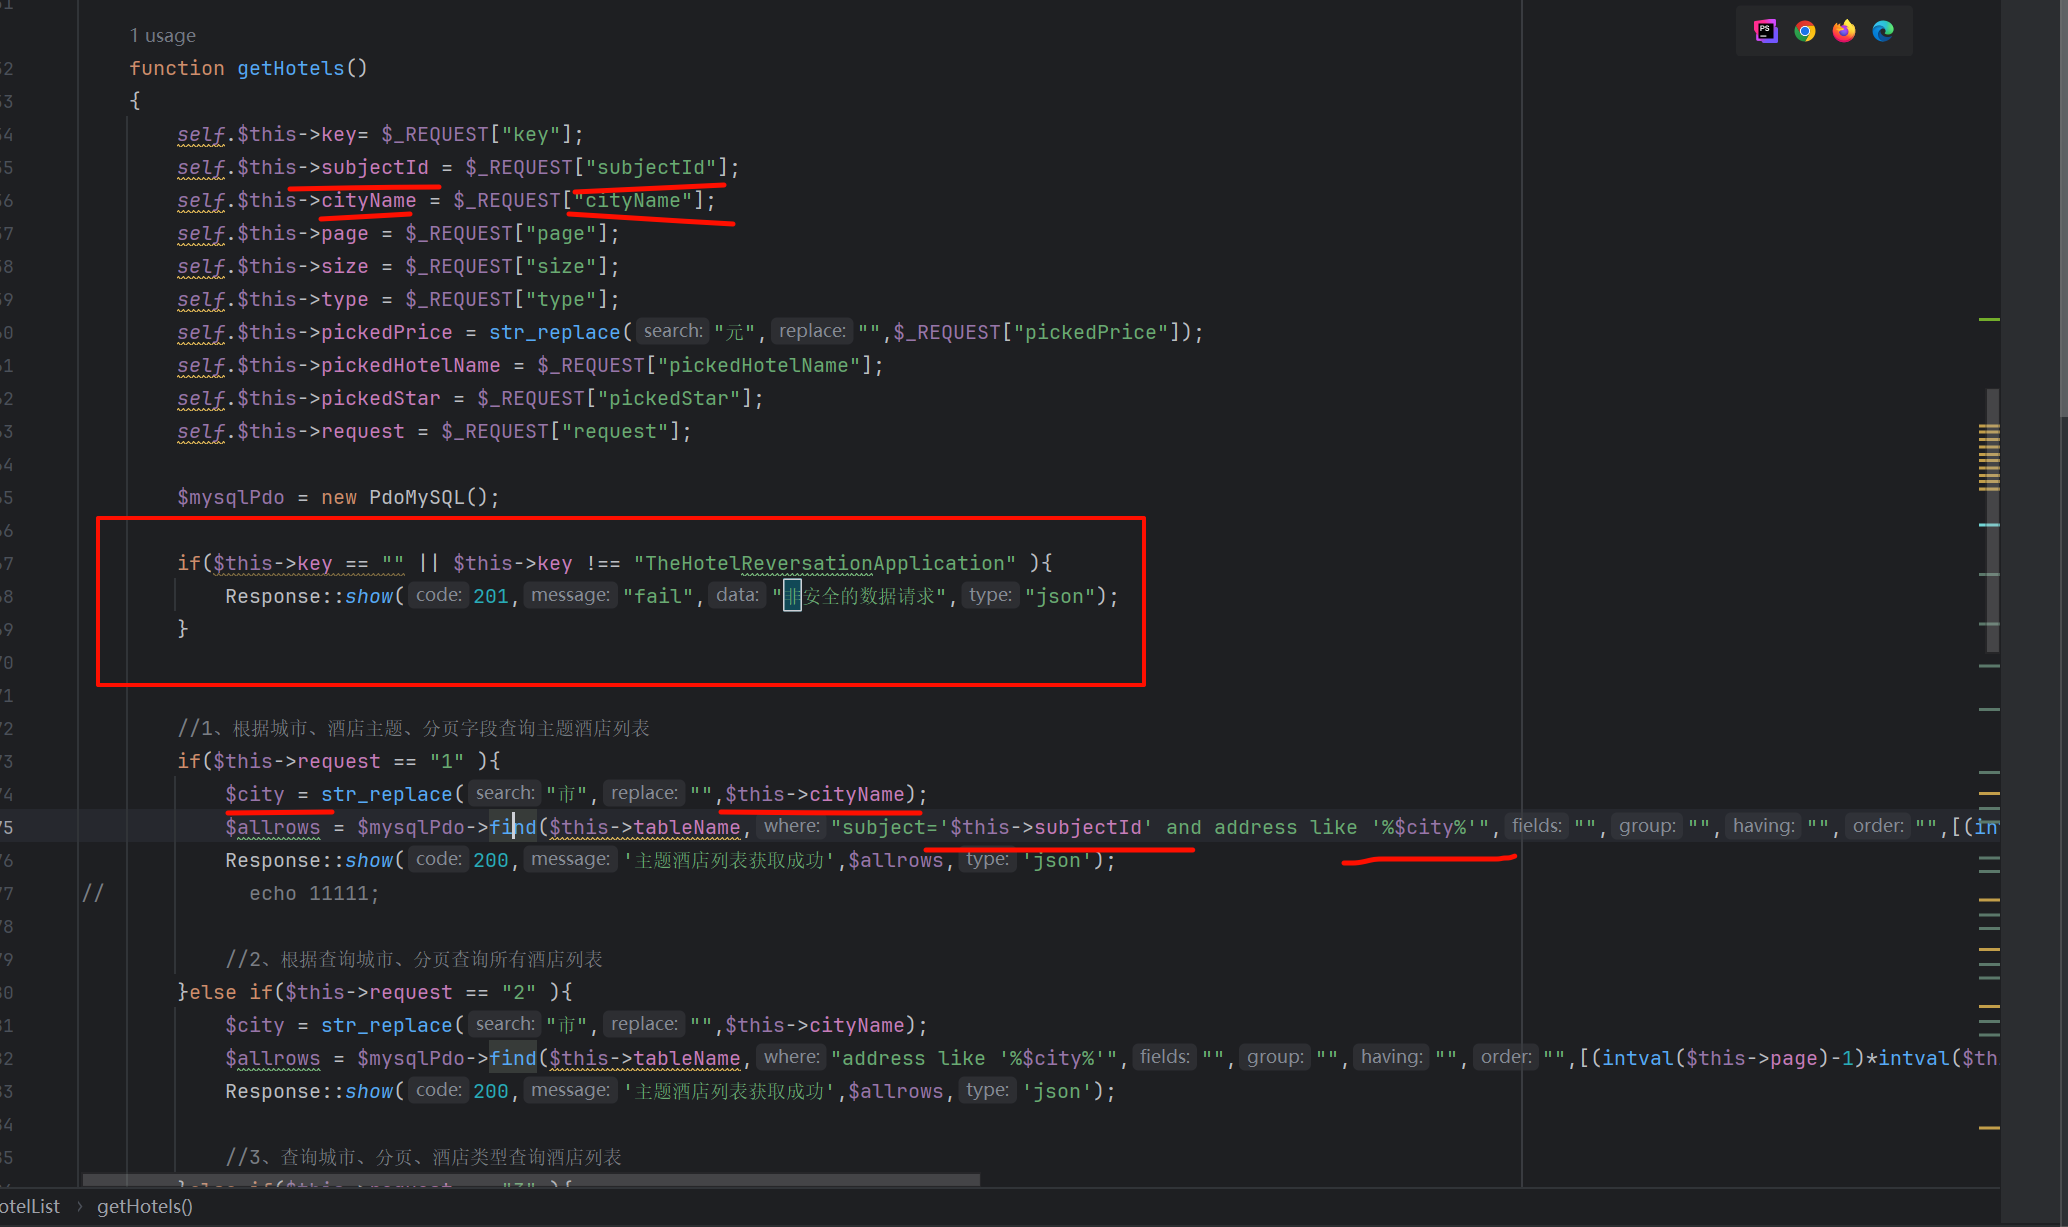Place cursor on getHotels function name
This screenshot has width=2068, height=1227.
click(290, 68)
